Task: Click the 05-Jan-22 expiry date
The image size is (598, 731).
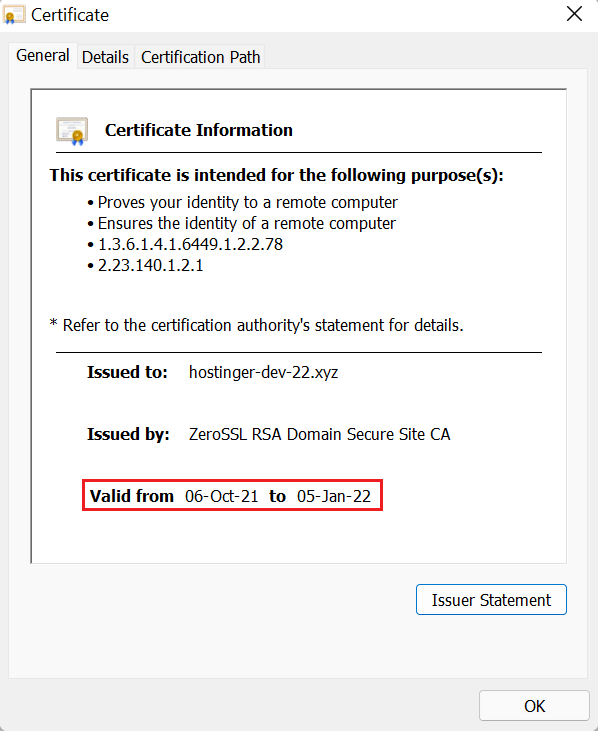Action: [x=334, y=496]
